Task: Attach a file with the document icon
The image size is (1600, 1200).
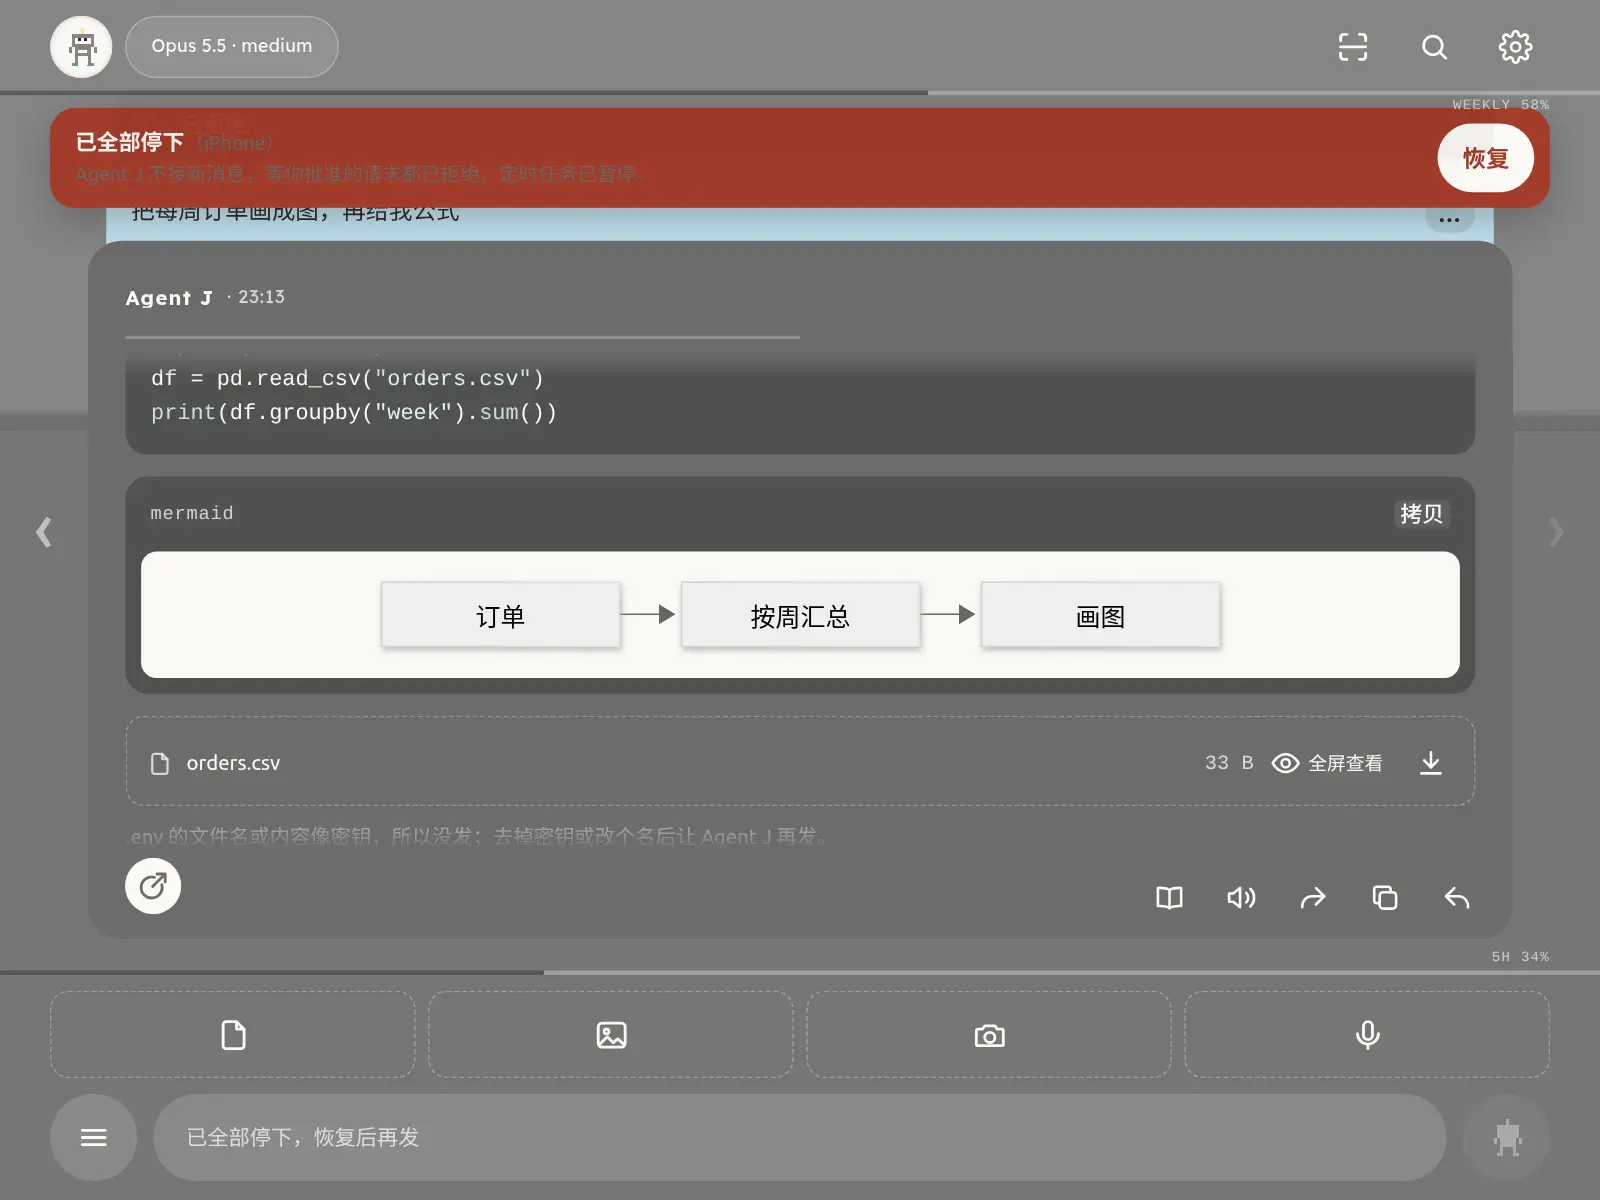Action: tap(233, 1035)
